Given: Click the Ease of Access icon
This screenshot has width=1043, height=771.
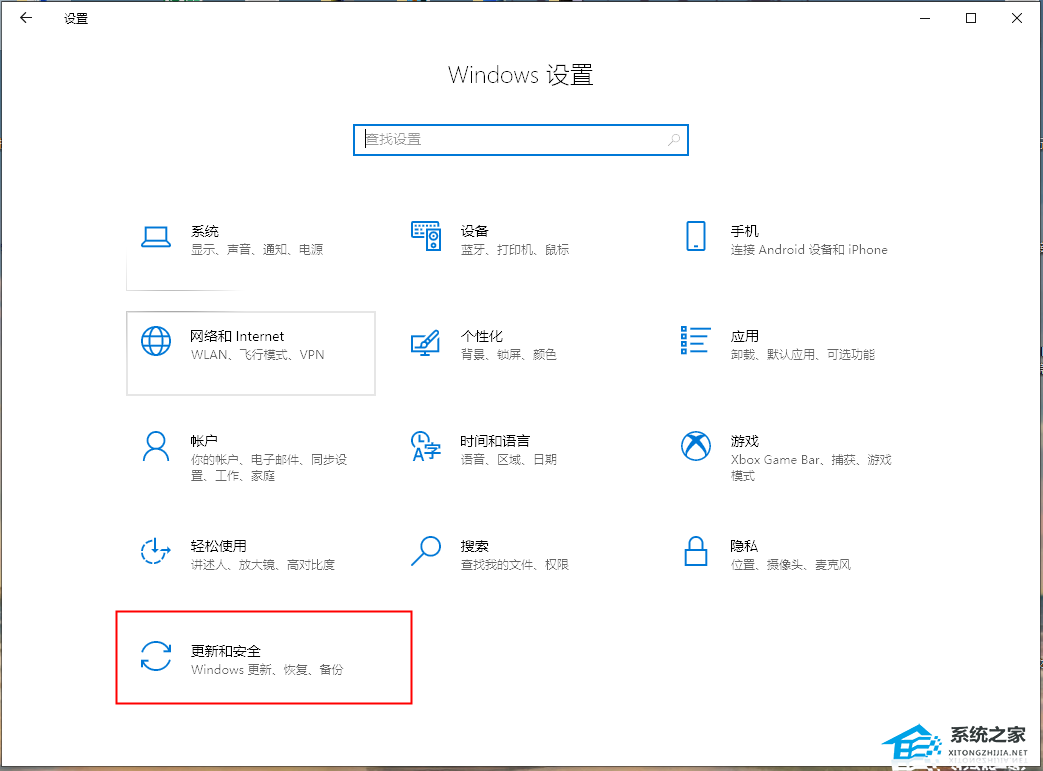Looking at the screenshot, I should pyautogui.click(x=156, y=551).
